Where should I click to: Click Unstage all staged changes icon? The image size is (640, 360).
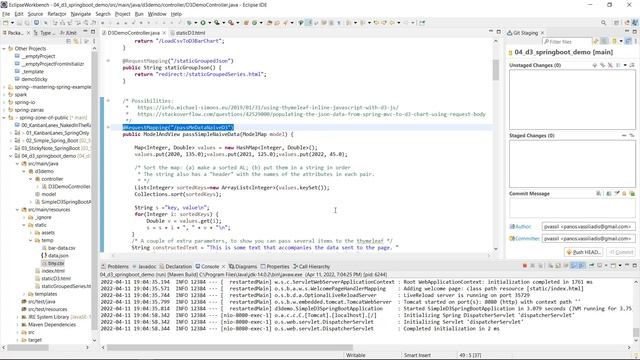pos(632,135)
